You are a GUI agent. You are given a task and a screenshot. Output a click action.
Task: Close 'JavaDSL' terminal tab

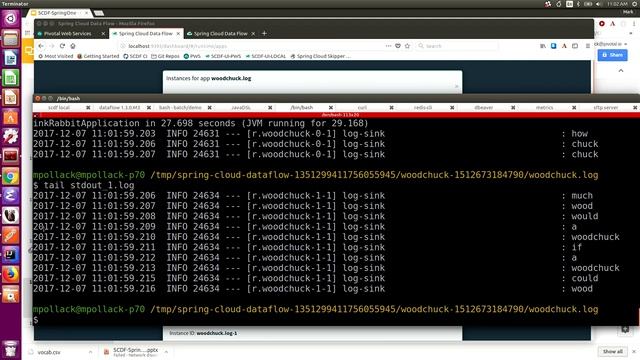270,107
